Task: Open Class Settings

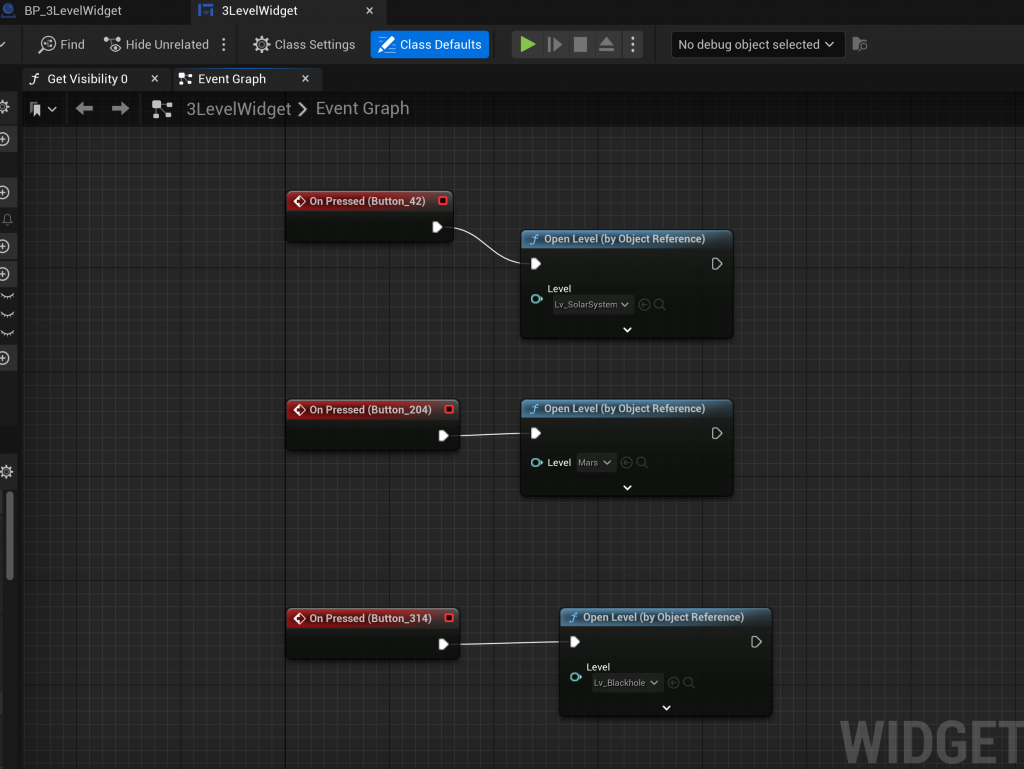Action: point(304,44)
